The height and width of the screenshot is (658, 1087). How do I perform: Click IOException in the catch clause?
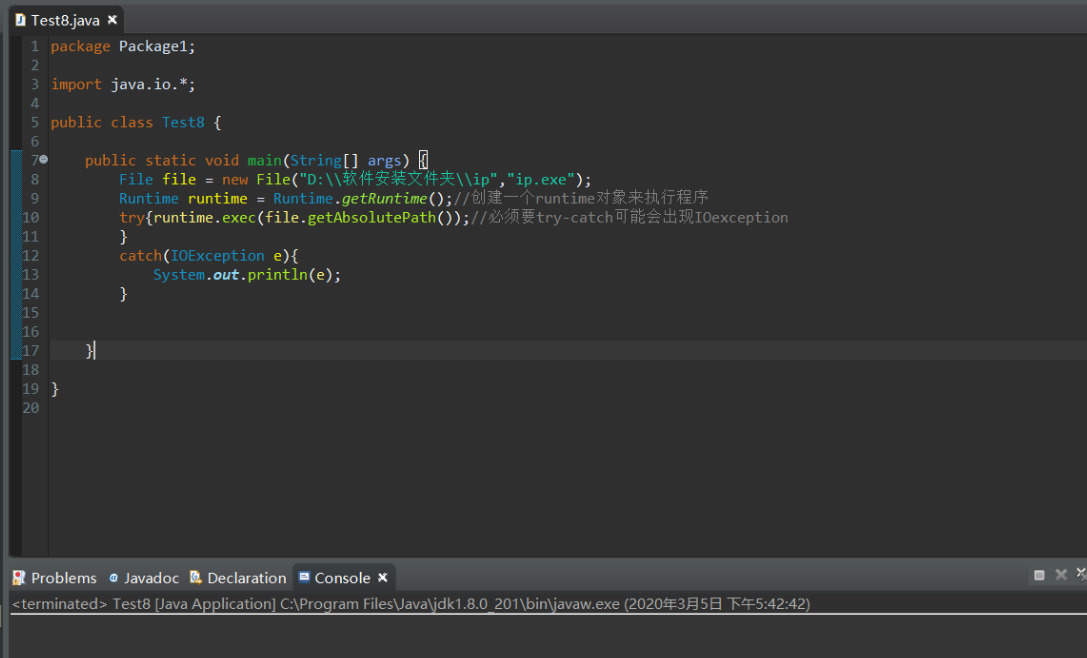pos(217,256)
